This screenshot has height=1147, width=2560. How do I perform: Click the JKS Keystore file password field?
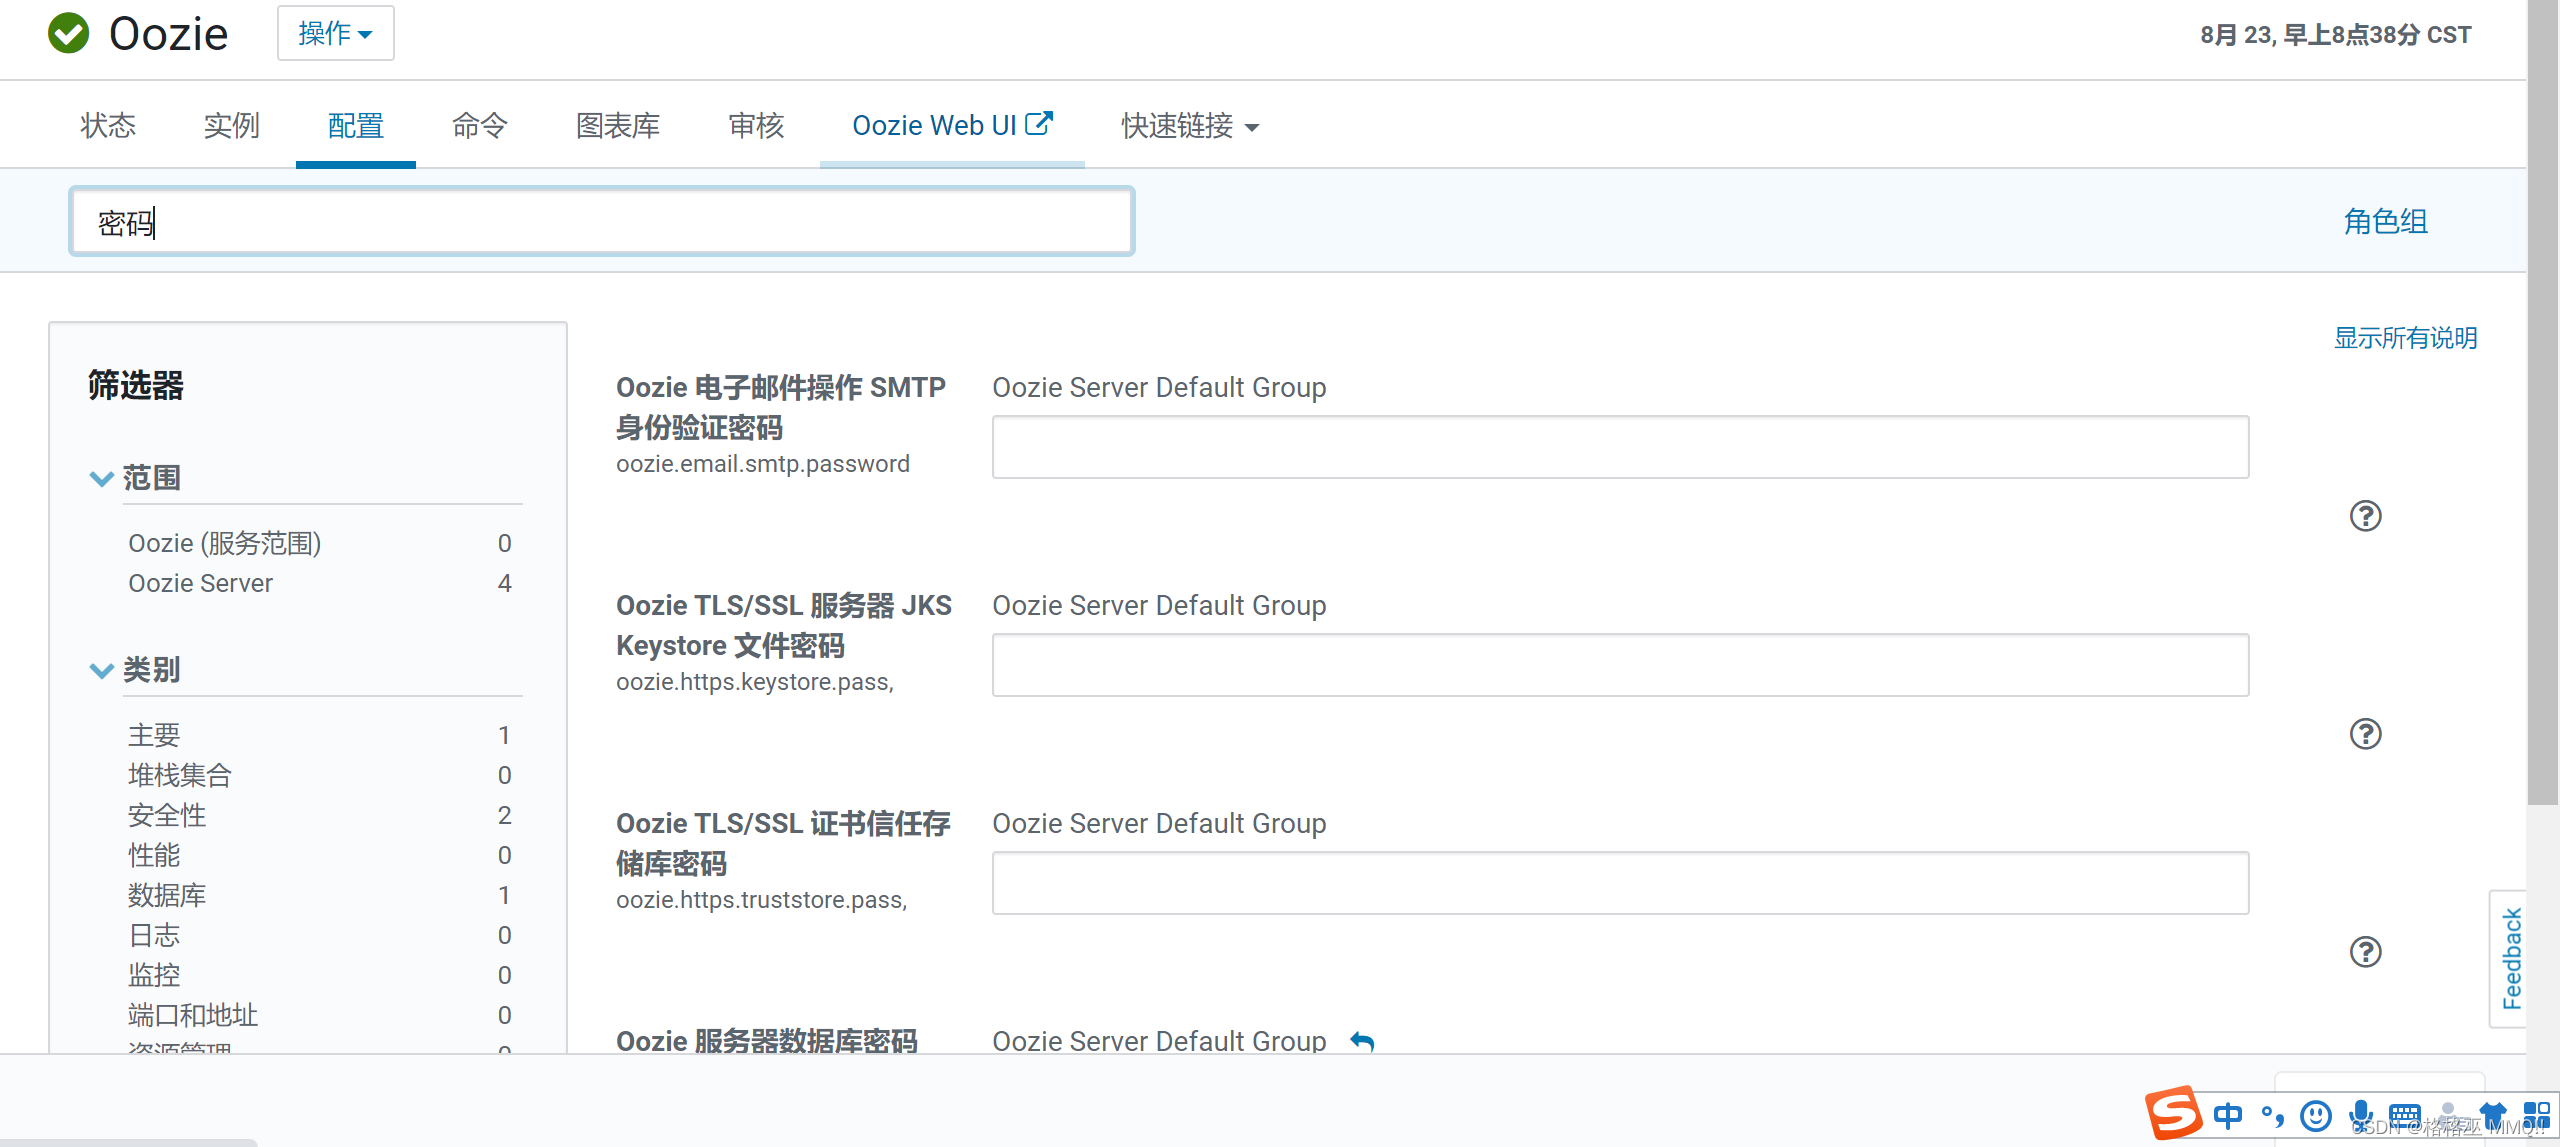[x=1620, y=665]
